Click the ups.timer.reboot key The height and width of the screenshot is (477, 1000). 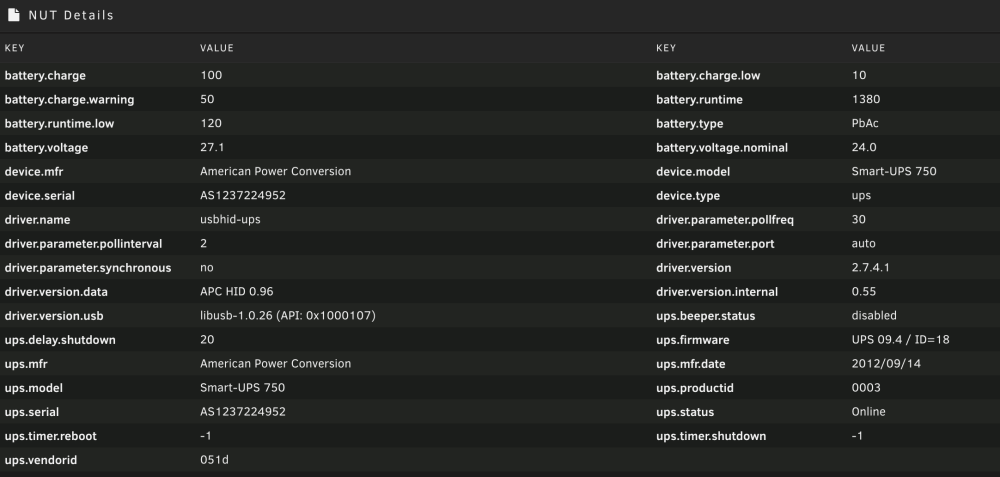pyautogui.click(x=50, y=436)
